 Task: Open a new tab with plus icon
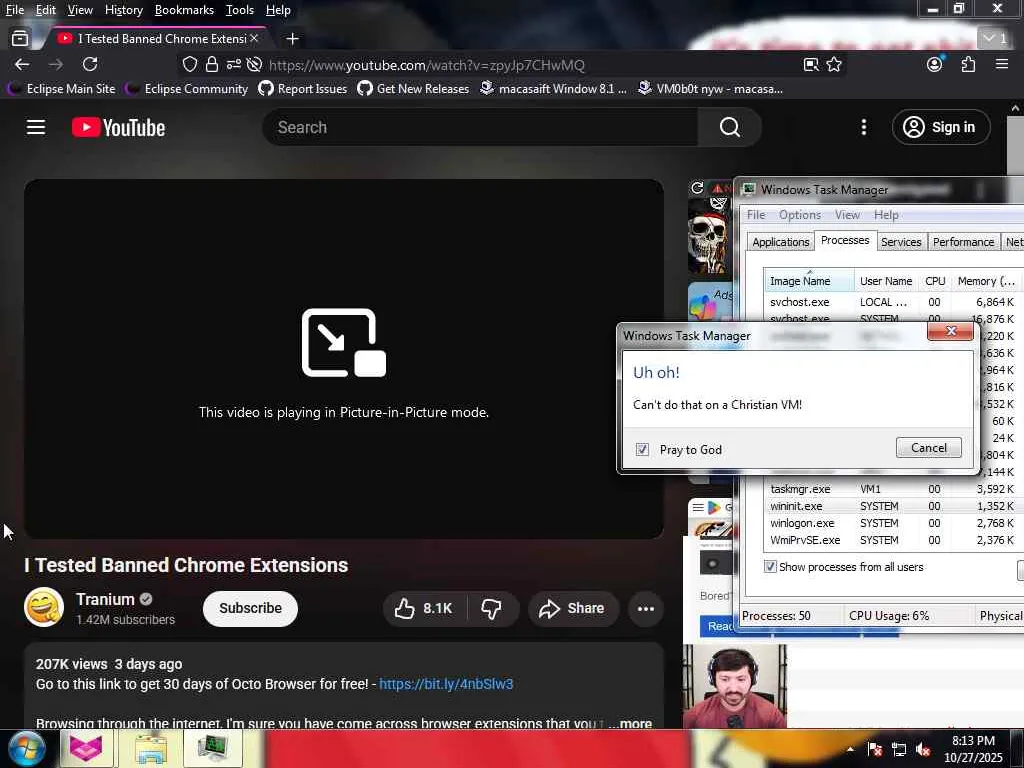point(293,39)
